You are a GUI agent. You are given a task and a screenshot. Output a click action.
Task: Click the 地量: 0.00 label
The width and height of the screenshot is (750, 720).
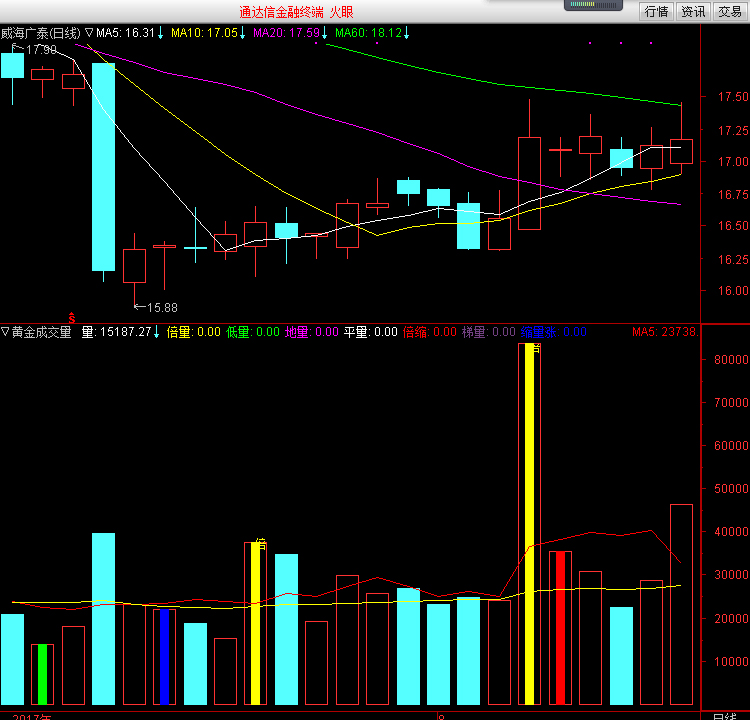click(311, 332)
